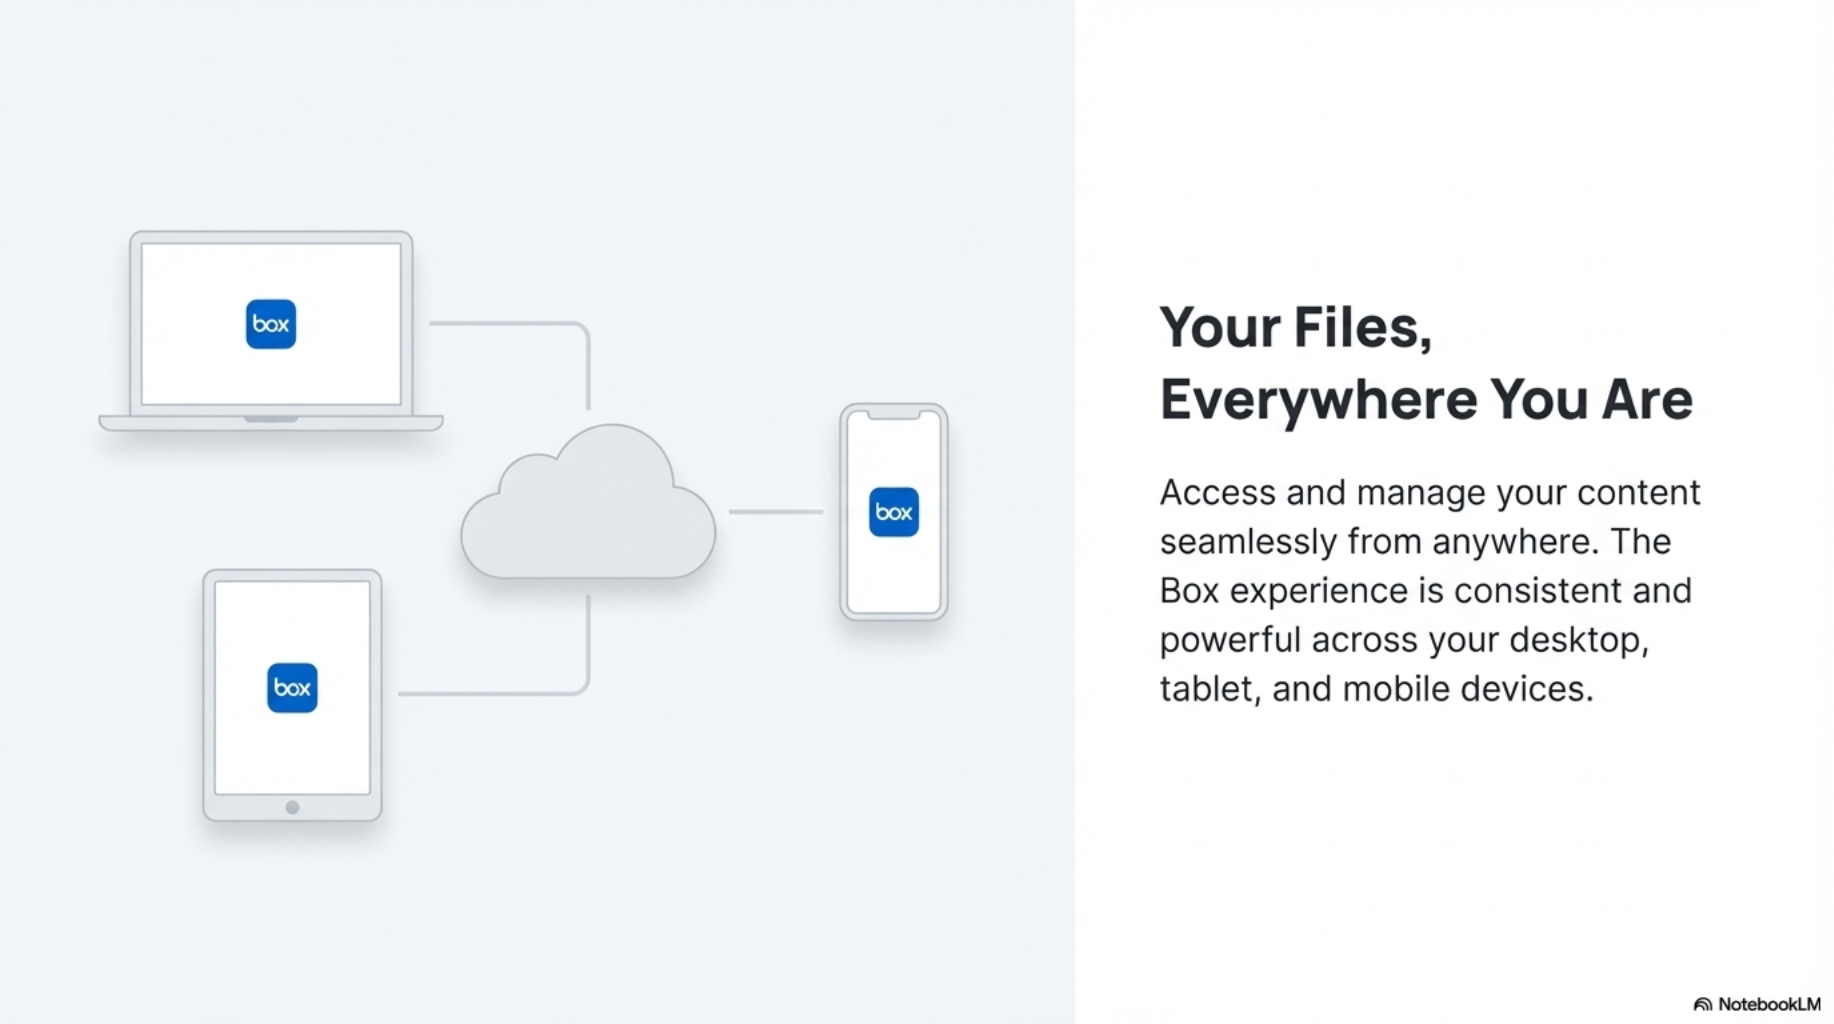The height and width of the screenshot is (1024, 1834).
Task: Click the "Everywhere You Are" heading line
Action: 1425,399
